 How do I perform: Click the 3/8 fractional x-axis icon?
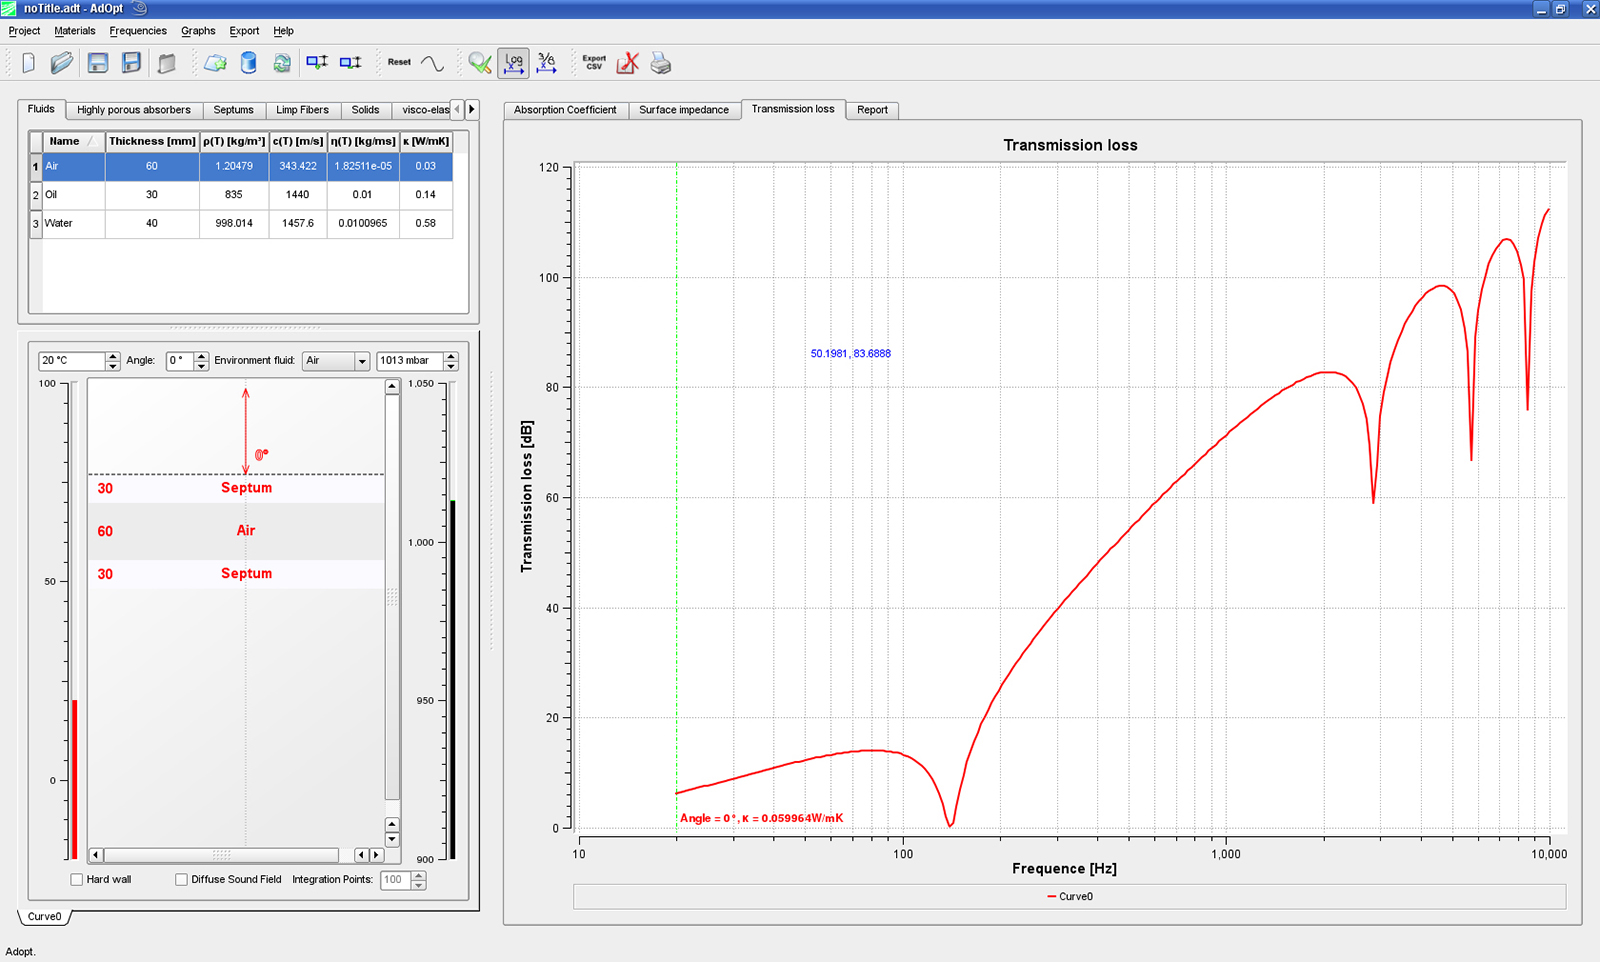click(x=547, y=63)
